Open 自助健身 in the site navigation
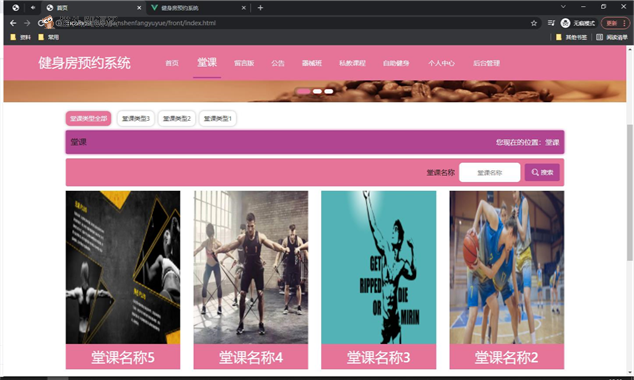The width and height of the screenshot is (634, 380). click(396, 63)
